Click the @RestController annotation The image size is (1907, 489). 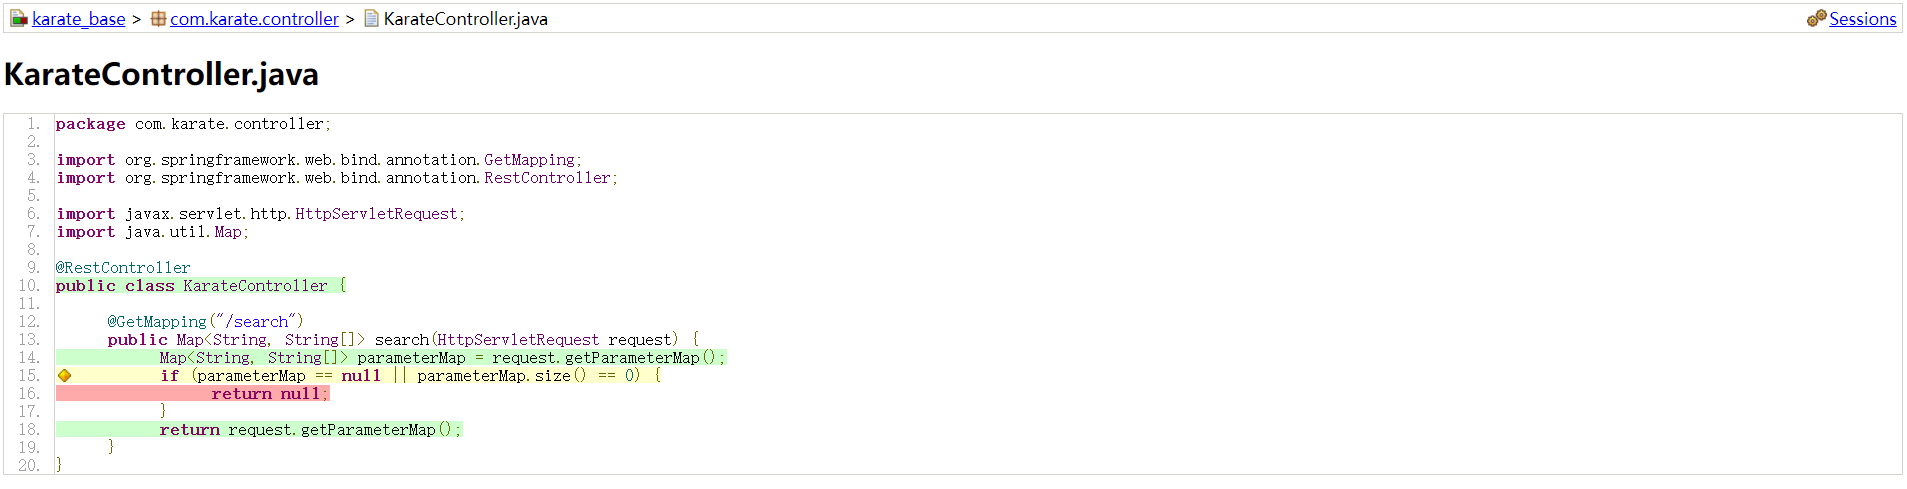tap(123, 268)
